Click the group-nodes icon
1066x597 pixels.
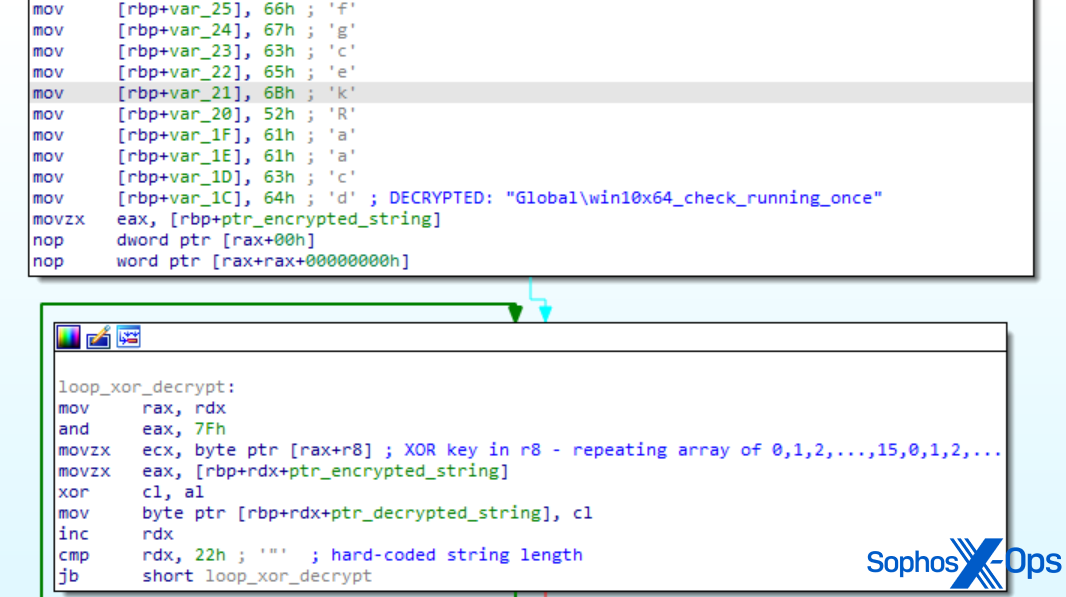pyautogui.click(x=126, y=337)
